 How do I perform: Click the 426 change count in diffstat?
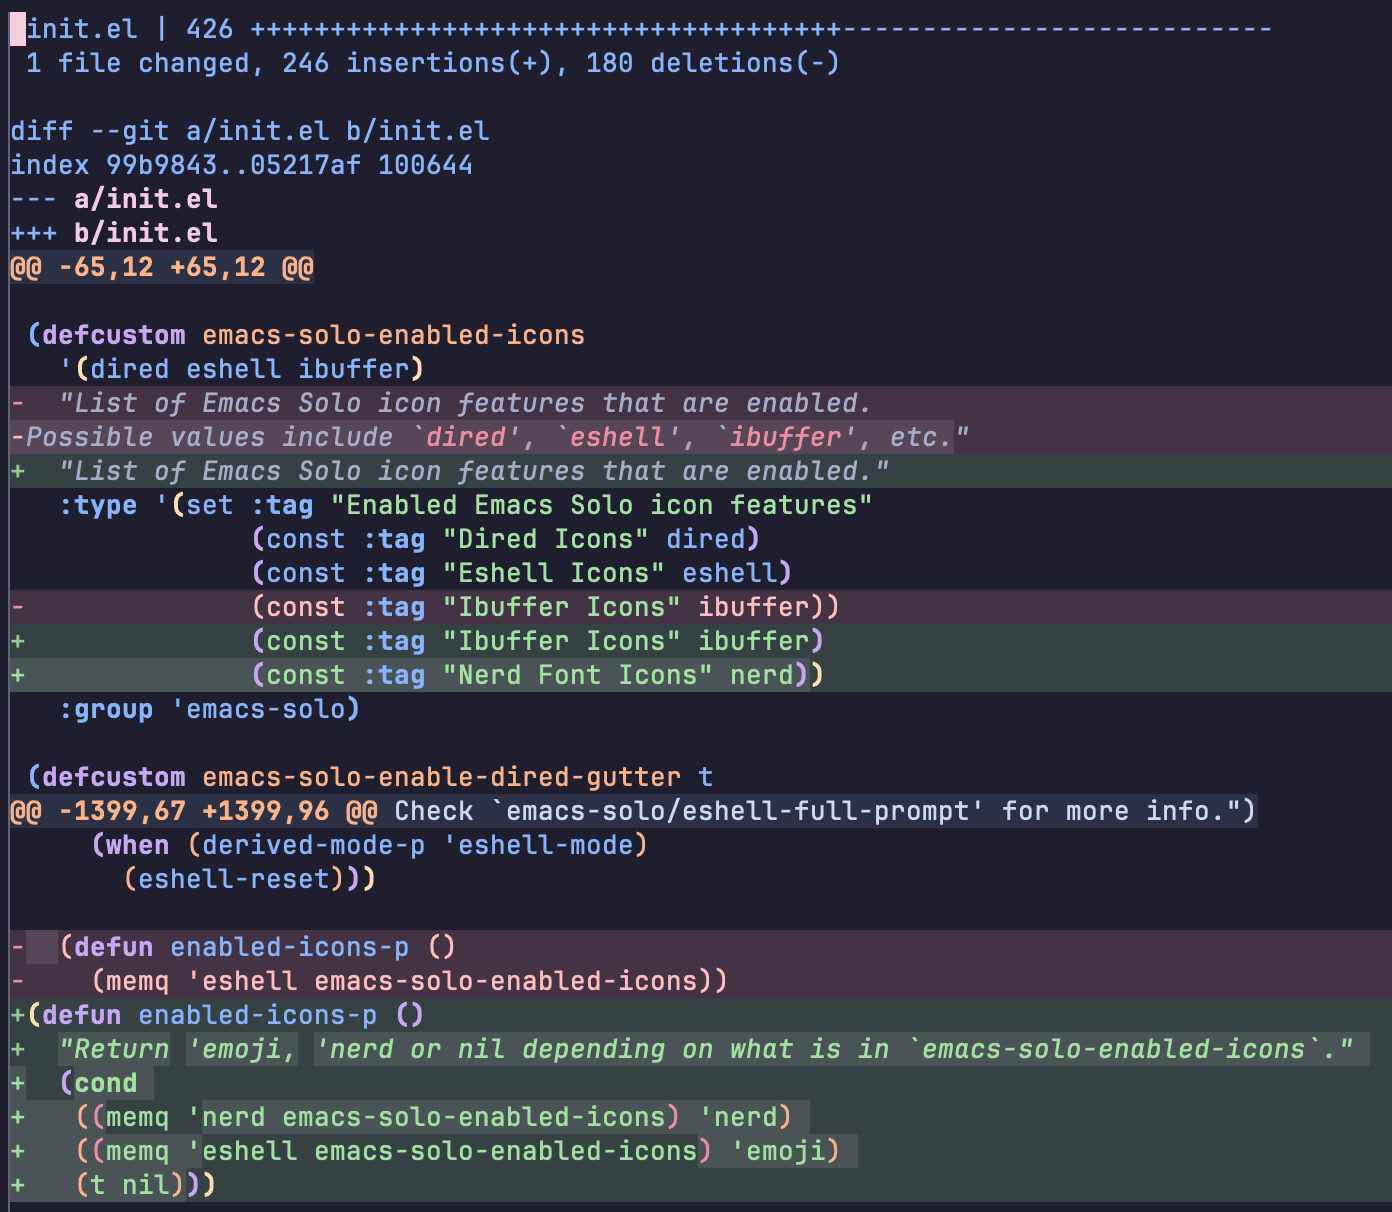[x=209, y=29]
